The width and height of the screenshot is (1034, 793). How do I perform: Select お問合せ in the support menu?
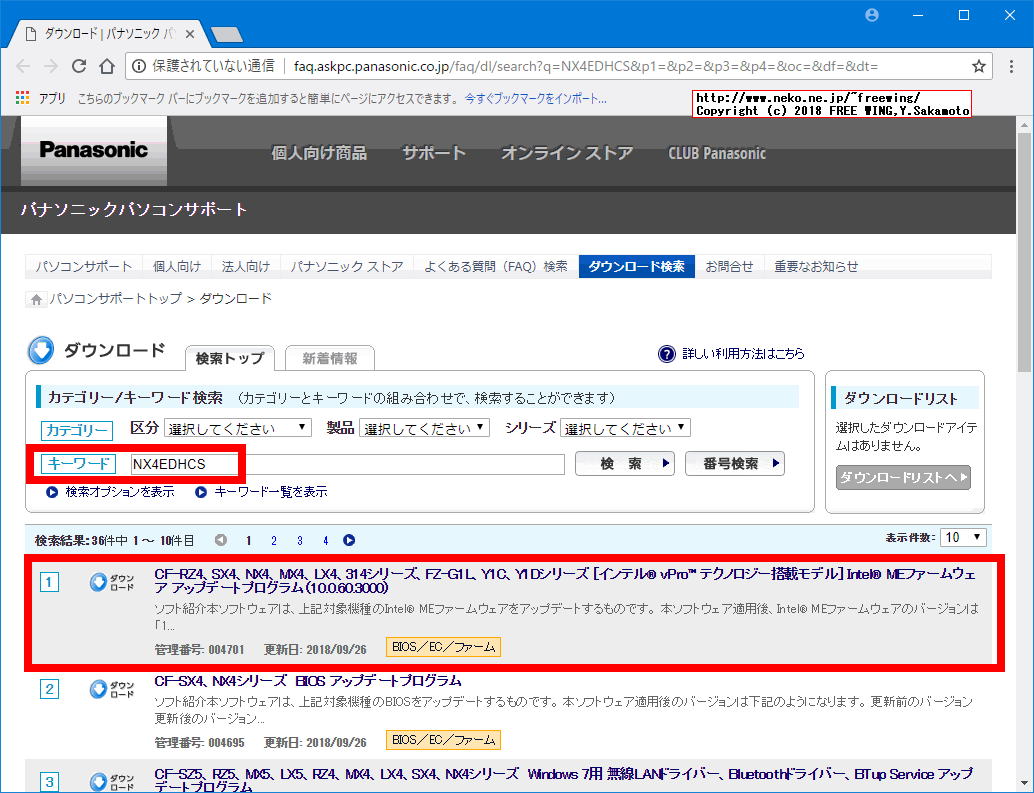(730, 265)
